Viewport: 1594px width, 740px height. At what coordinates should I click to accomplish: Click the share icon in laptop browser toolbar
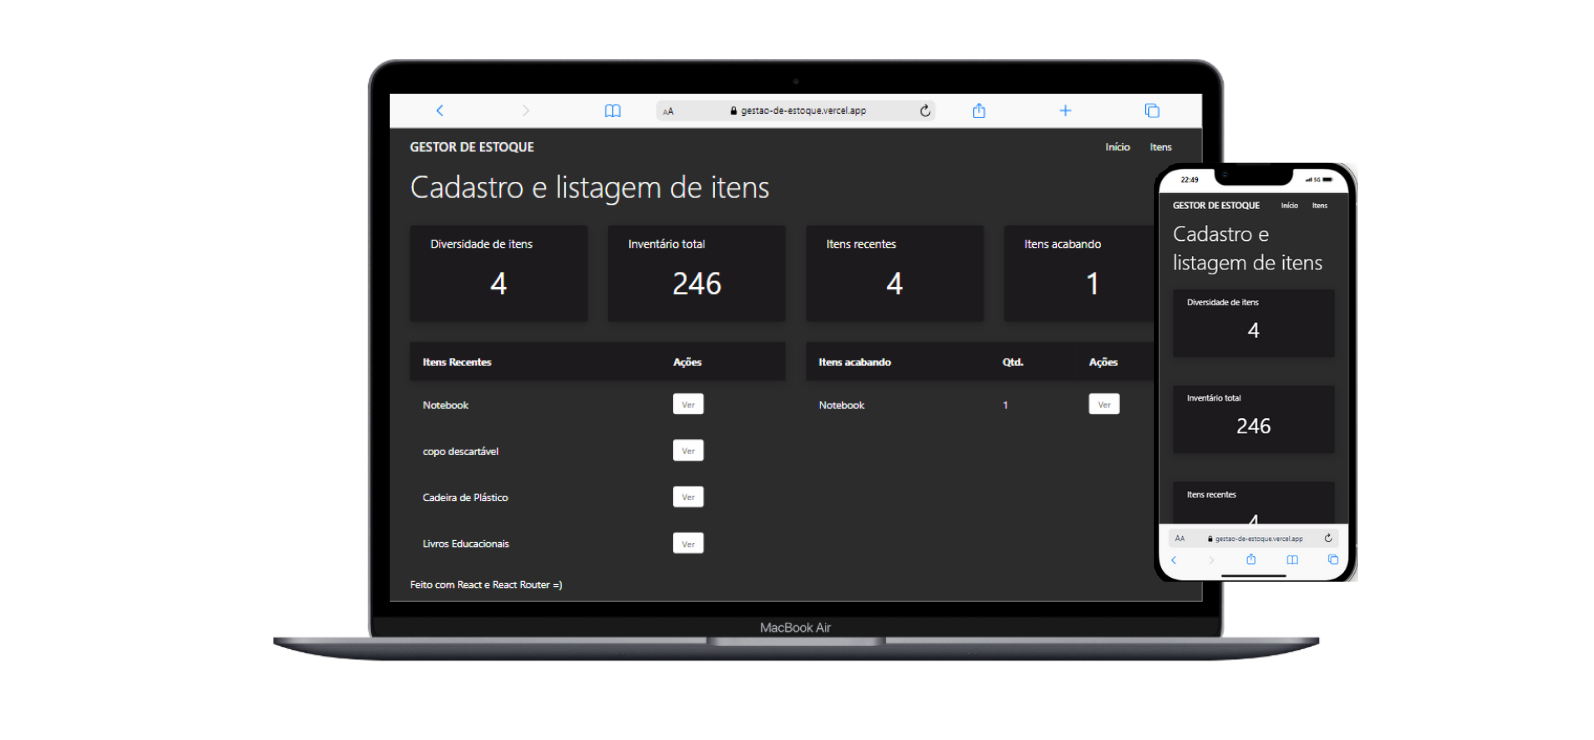979,111
